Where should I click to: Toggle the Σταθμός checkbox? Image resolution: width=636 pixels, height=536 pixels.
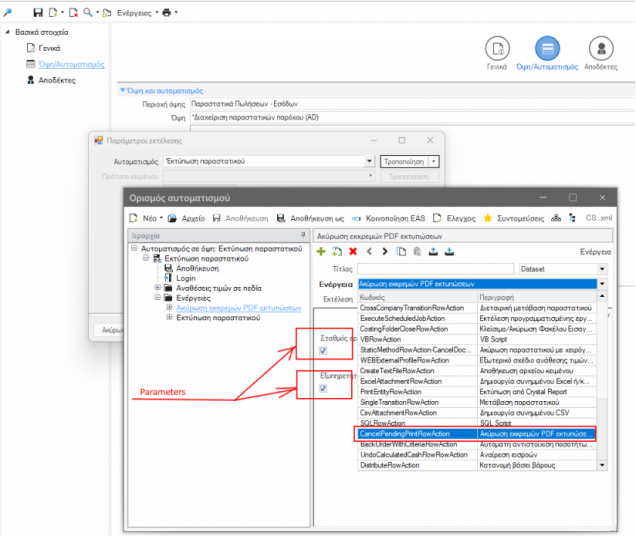(x=323, y=351)
